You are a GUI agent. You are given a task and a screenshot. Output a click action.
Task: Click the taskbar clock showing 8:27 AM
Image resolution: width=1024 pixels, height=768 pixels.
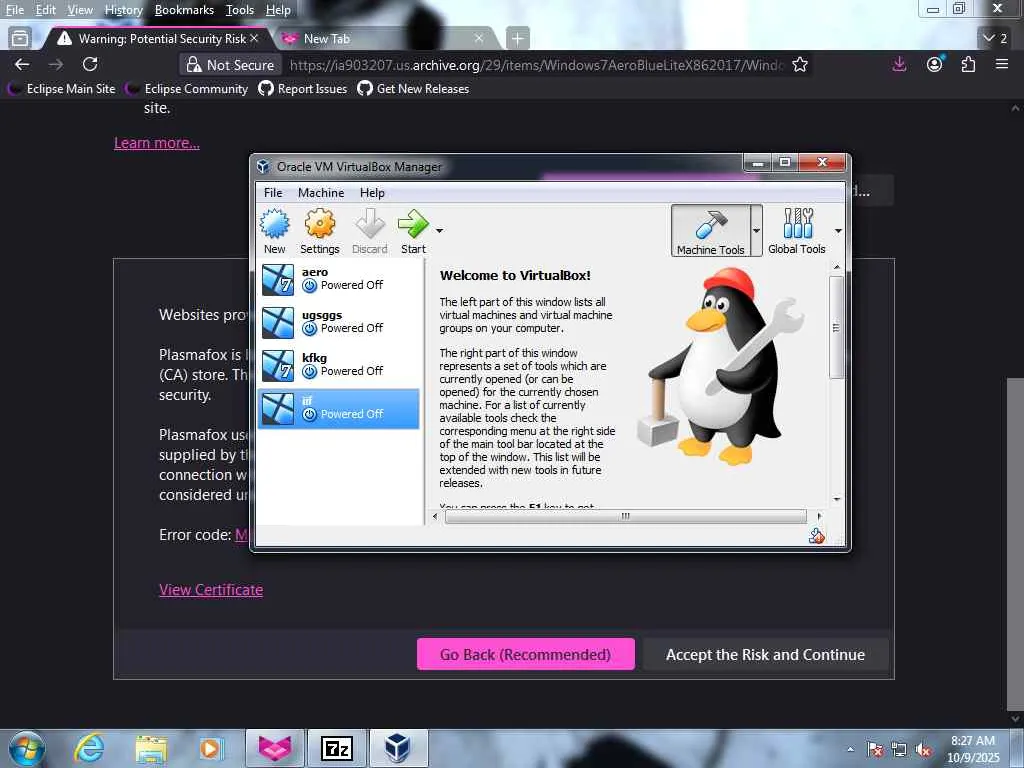(x=973, y=749)
